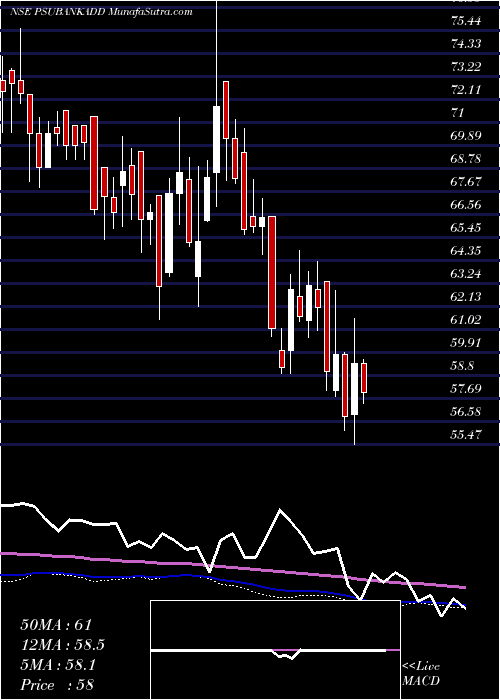Click the 63.24 price axis label
The height and width of the screenshot is (700, 500).
466,274
